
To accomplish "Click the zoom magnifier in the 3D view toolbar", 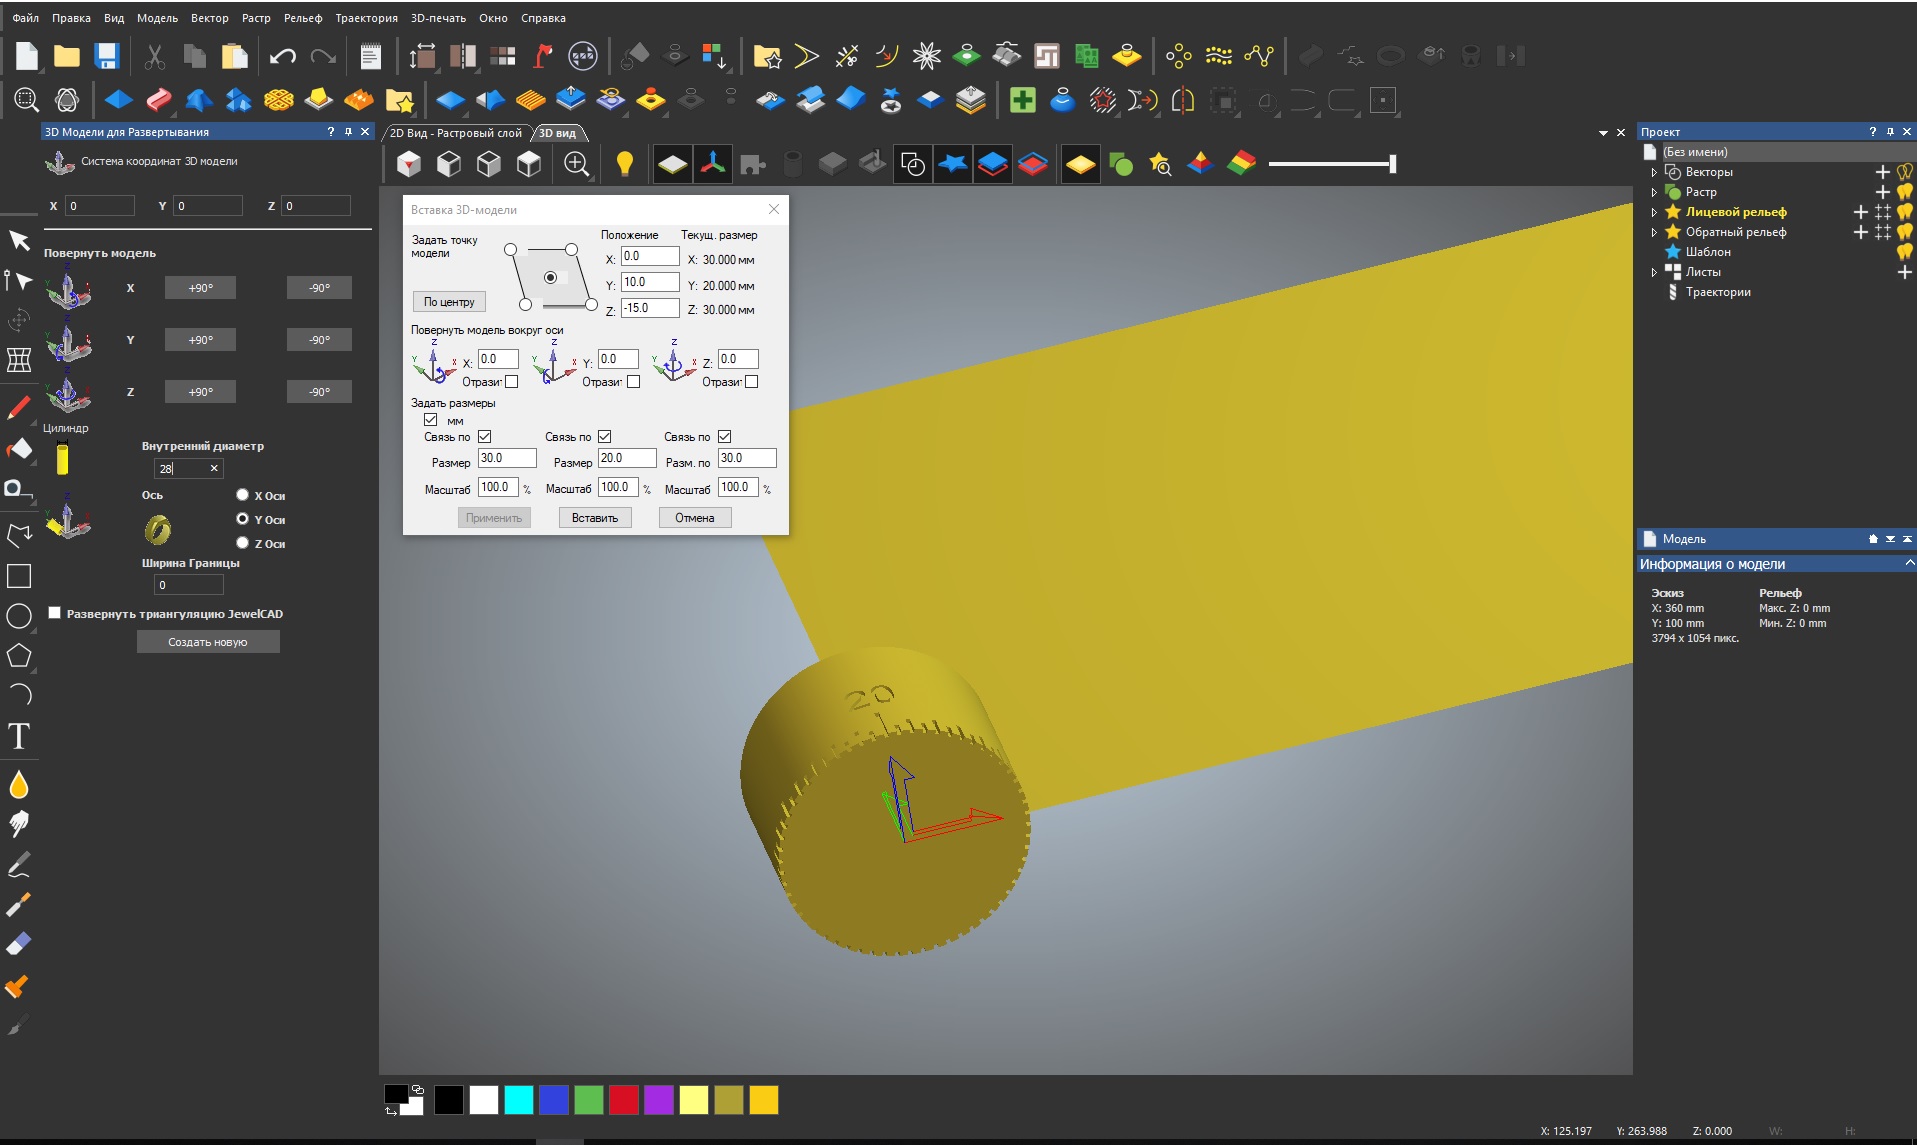I will (x=576, y=164).
